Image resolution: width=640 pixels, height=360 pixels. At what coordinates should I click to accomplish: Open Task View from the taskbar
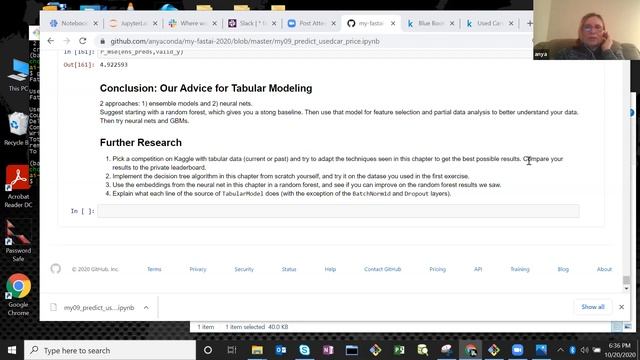point(232,350)
